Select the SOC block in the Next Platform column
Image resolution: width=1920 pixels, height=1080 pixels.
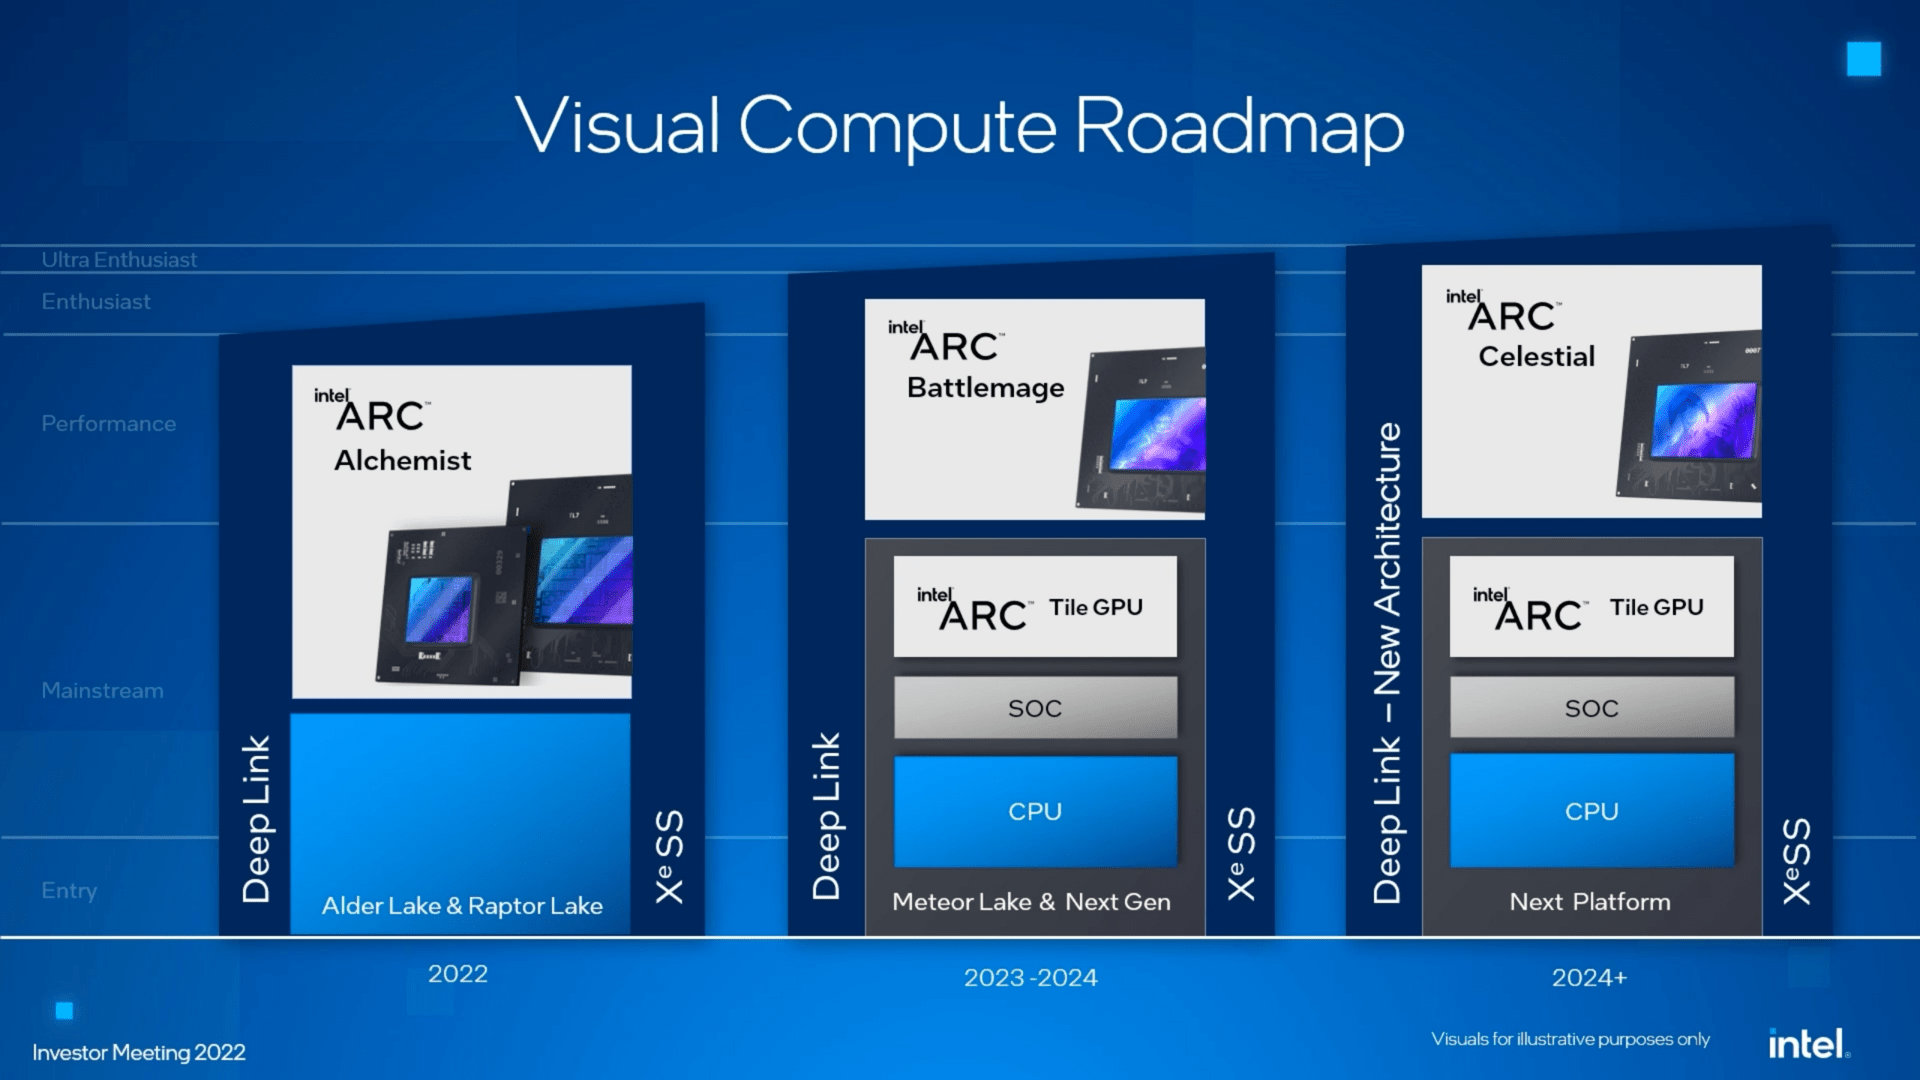coord(1590,707)
